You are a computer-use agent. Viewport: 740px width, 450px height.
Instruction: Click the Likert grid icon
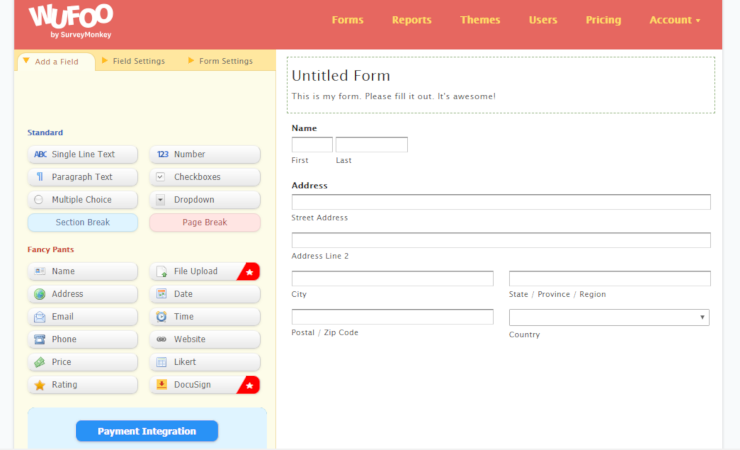coord(161,362)
